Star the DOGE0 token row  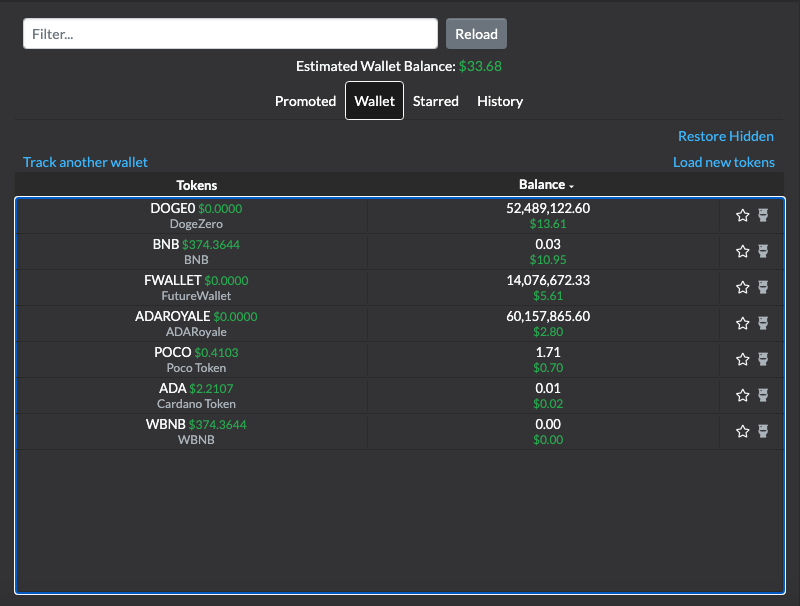click(x=742, y=215)
